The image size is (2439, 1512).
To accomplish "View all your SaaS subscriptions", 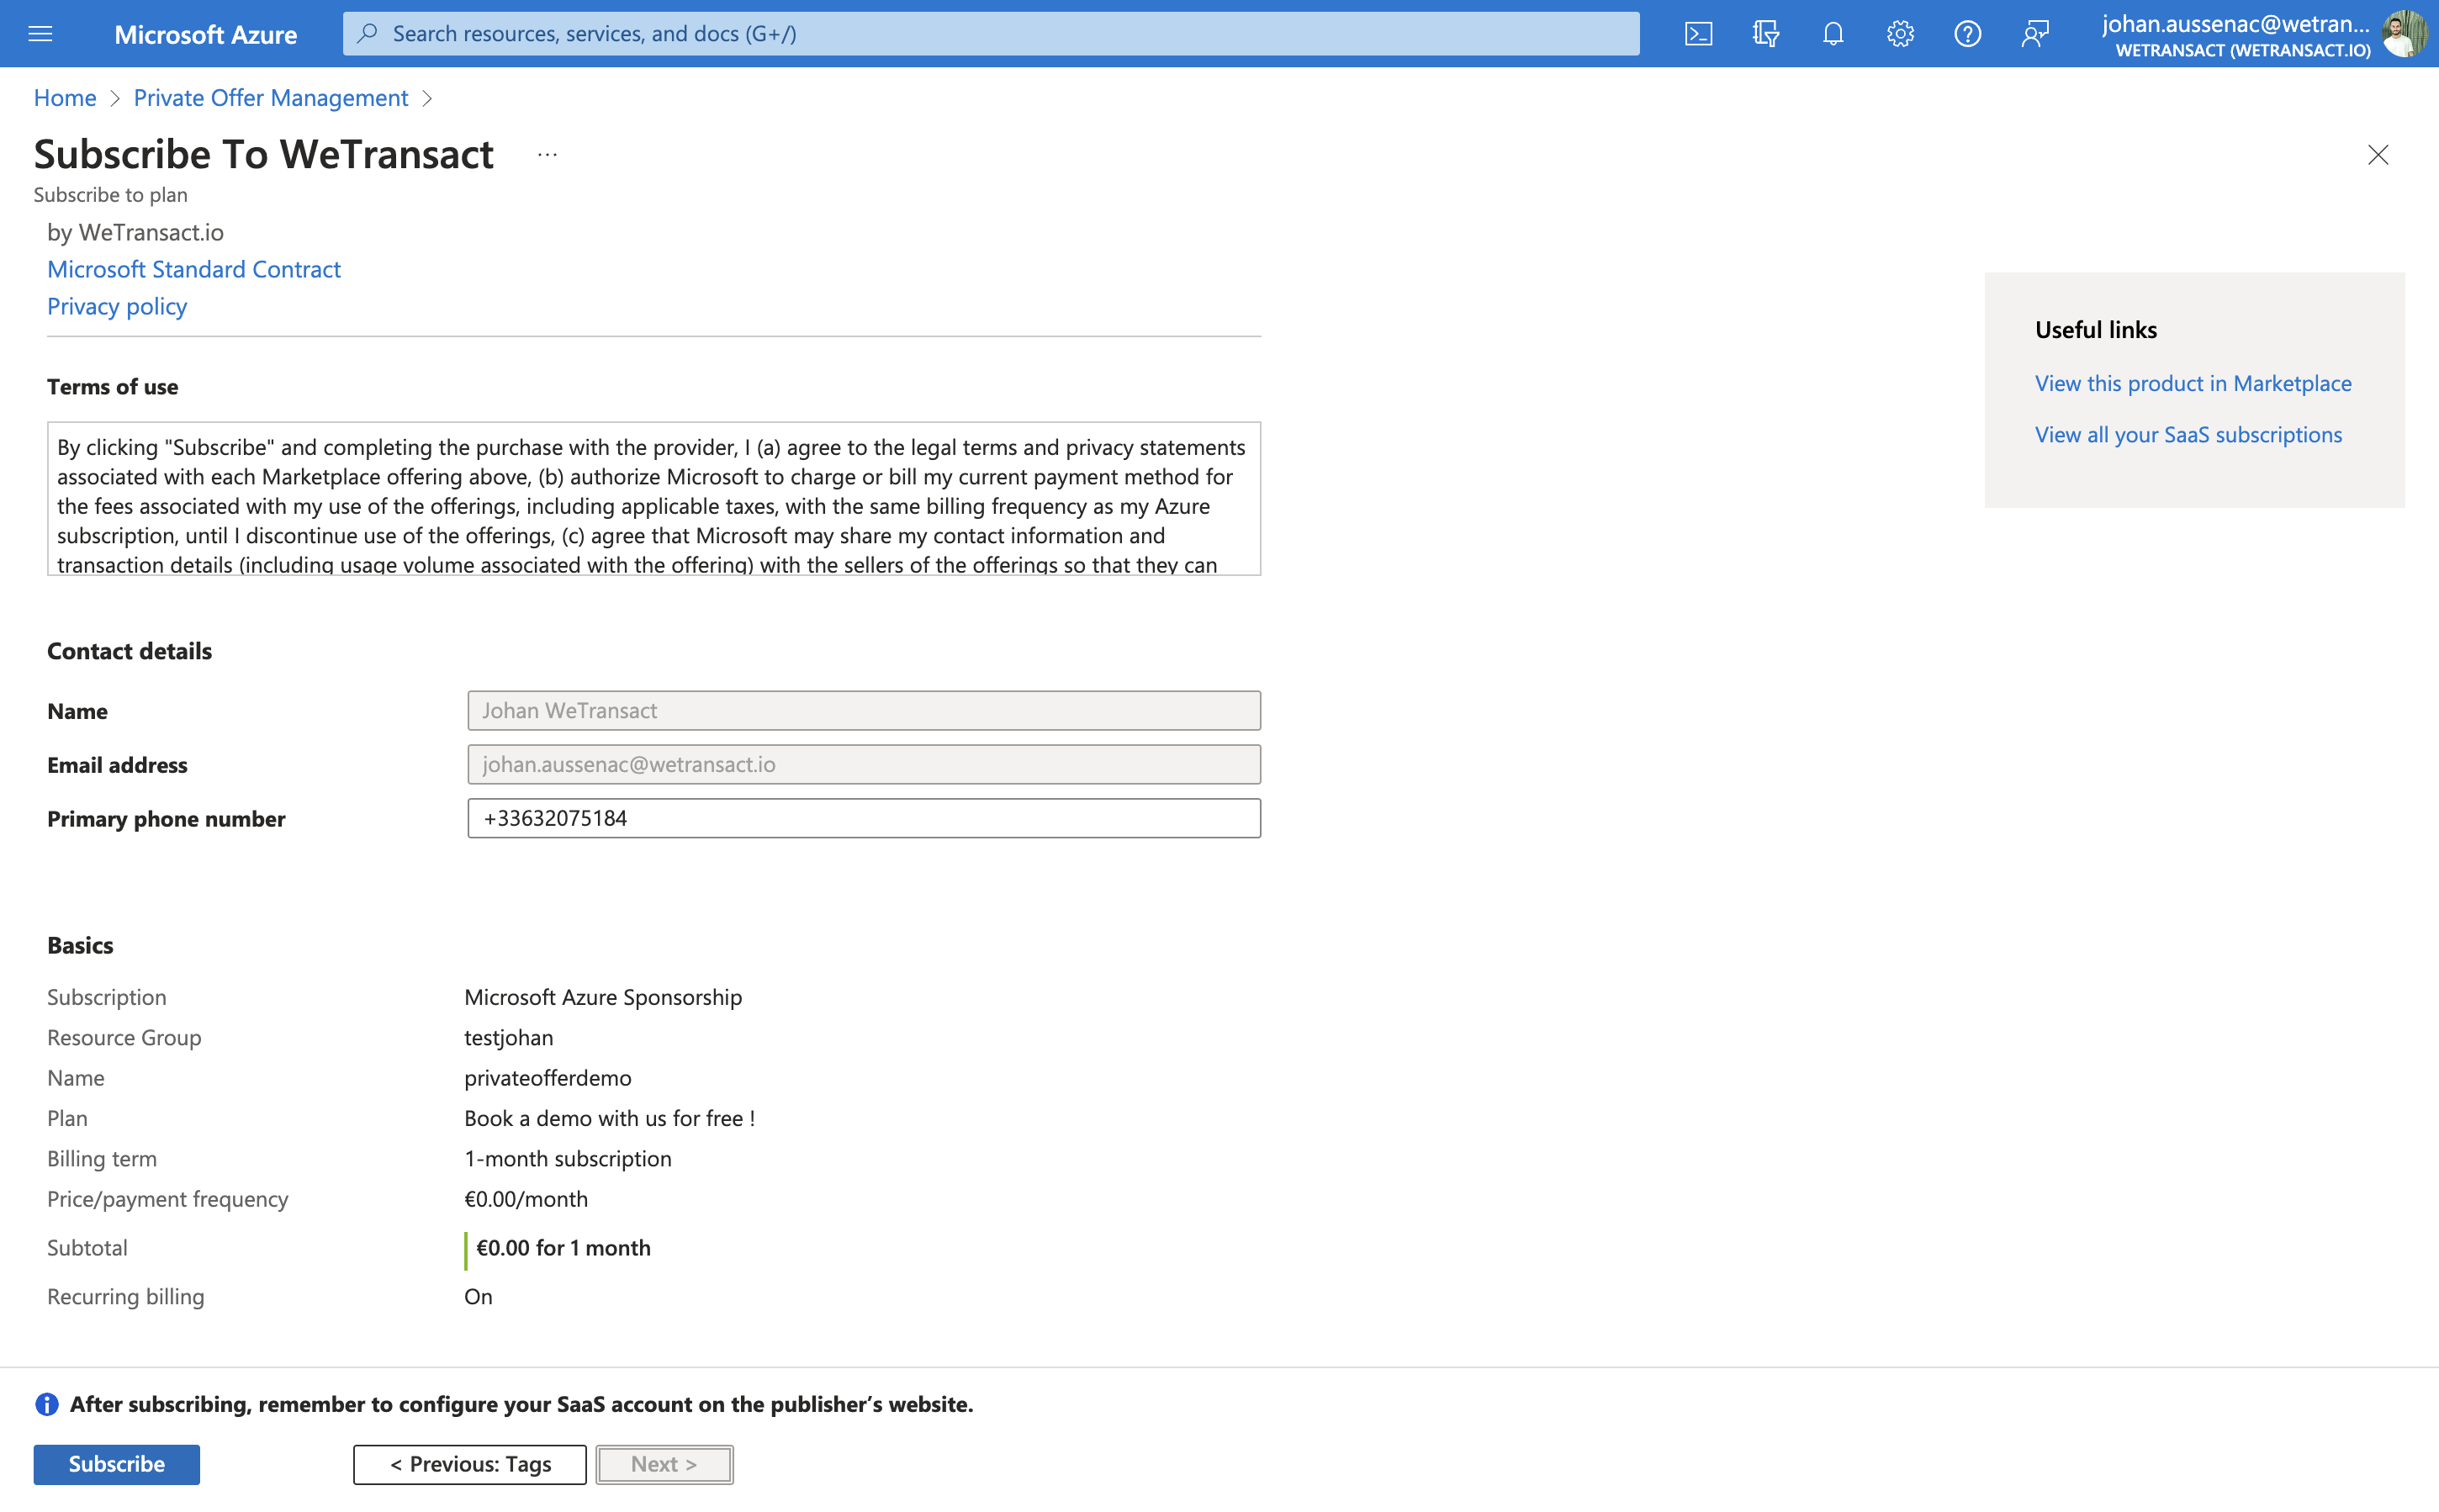I will [x=2188, y=434].
